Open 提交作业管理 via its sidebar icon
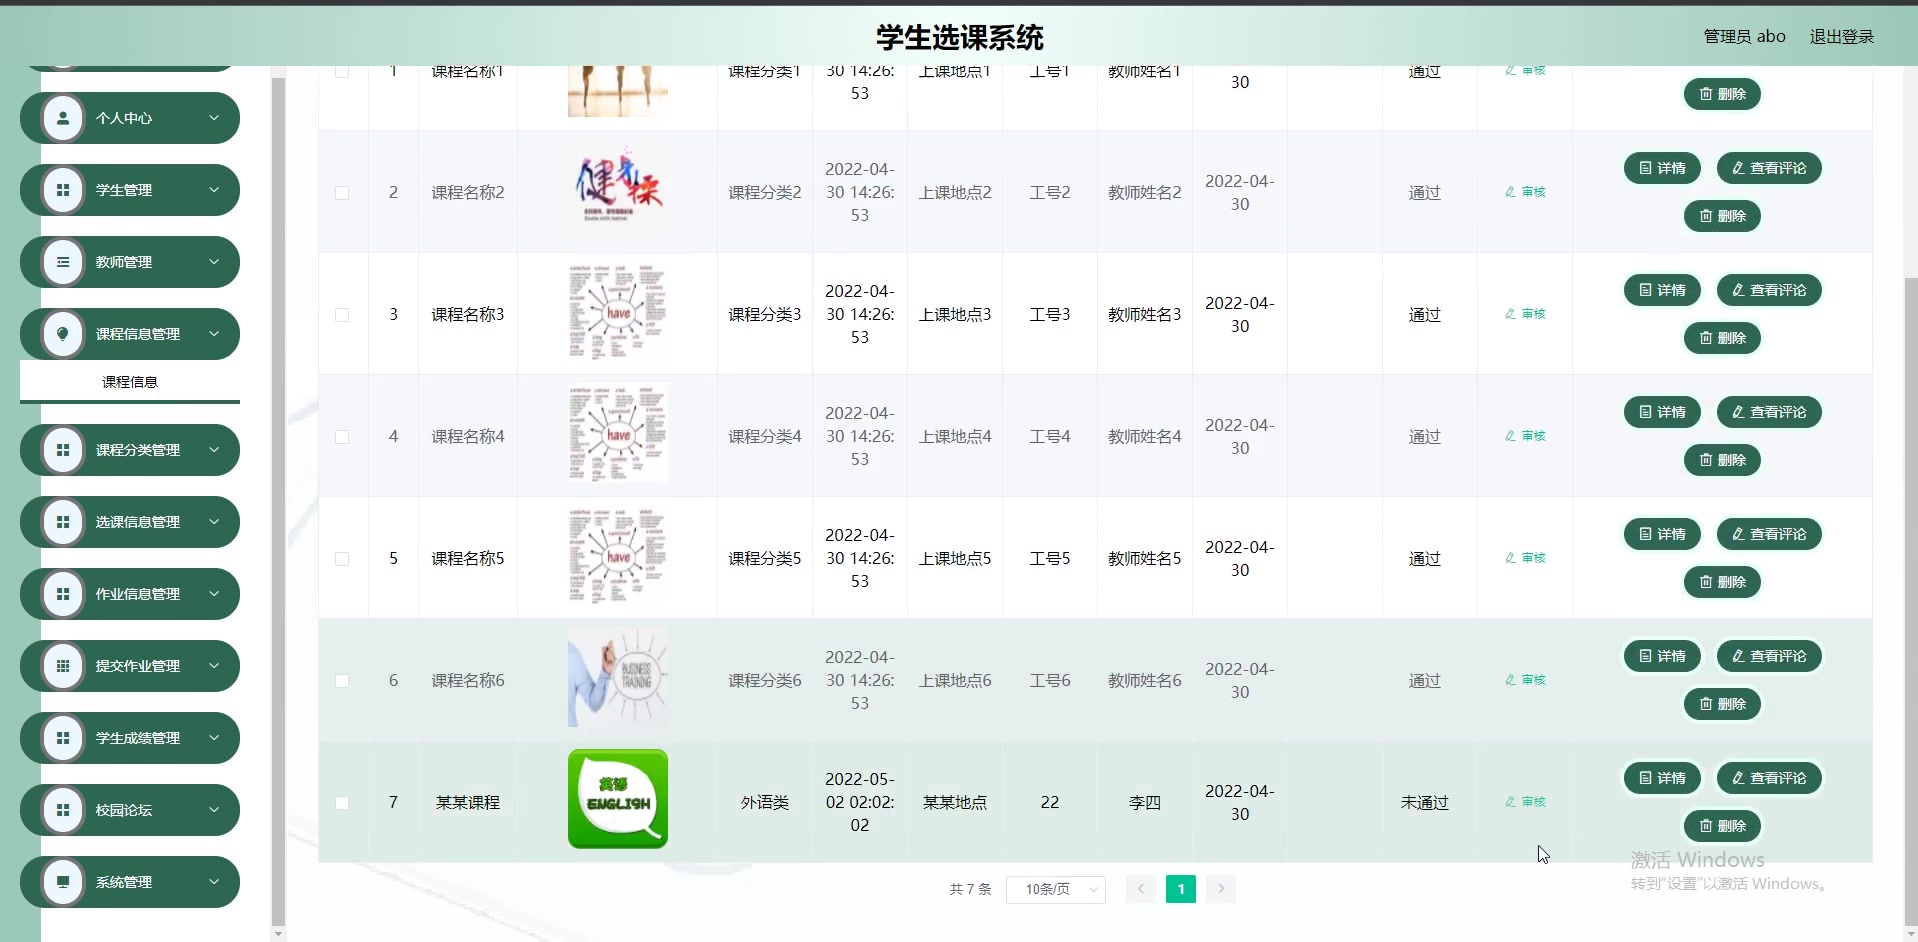 point(63,665)
